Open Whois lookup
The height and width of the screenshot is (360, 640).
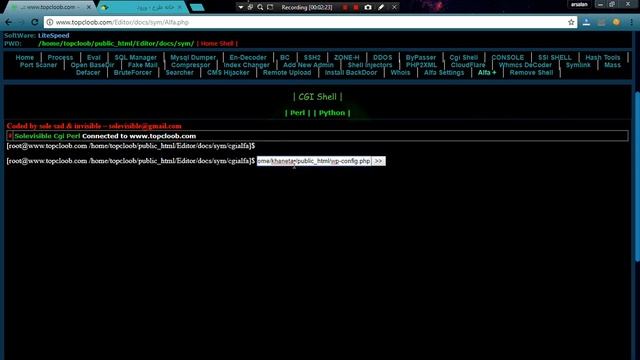pyautogui.click(x=400, y=73)
